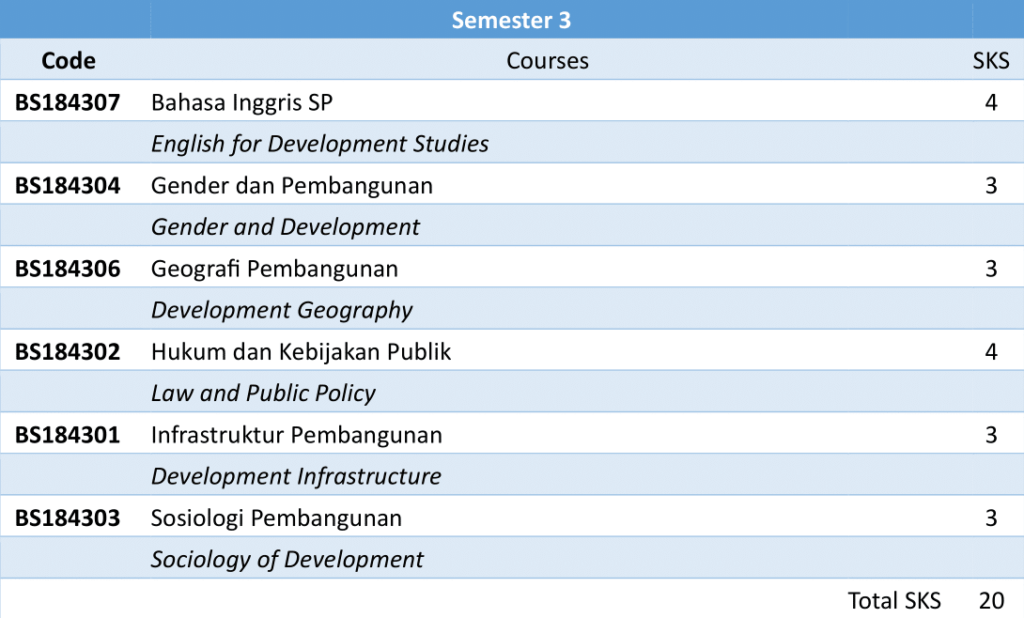Select the Bahasa Inggris SP course
The image size is (1024, 618).
[x=242, y=102]
